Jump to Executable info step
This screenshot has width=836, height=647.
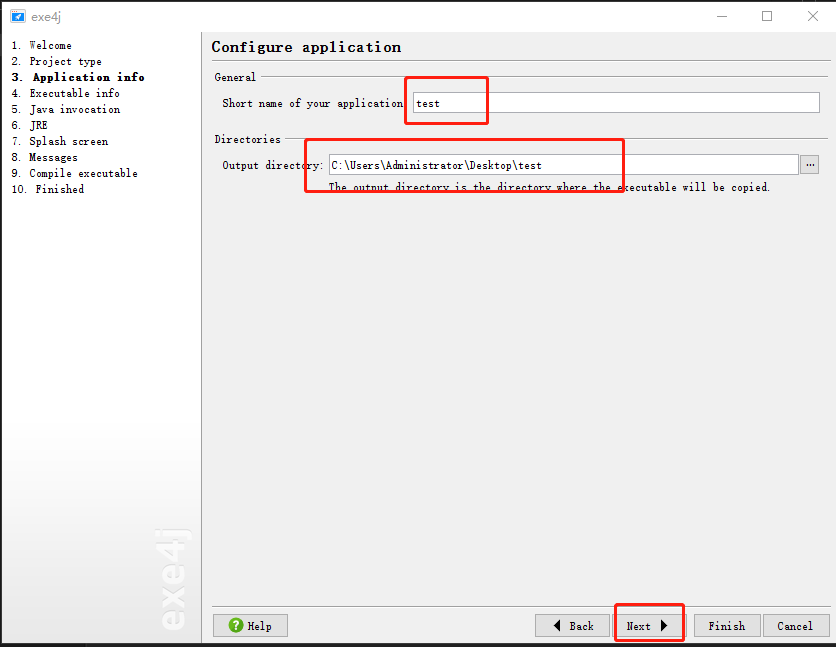click(x=66, y=93)
